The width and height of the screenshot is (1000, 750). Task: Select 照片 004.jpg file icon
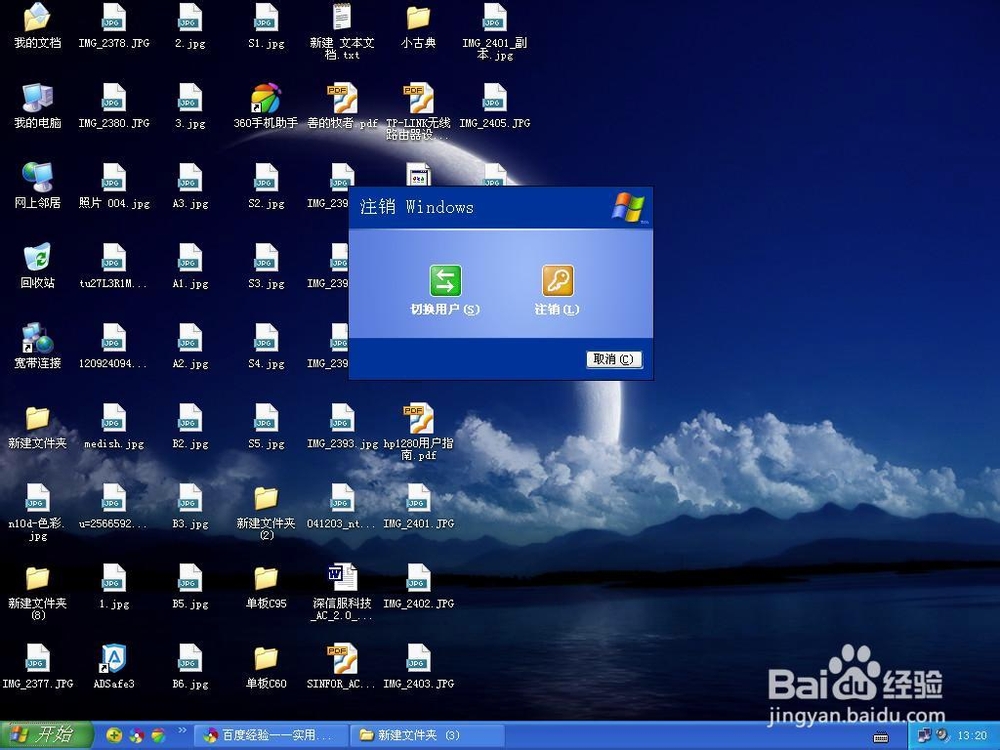point(114,177)
